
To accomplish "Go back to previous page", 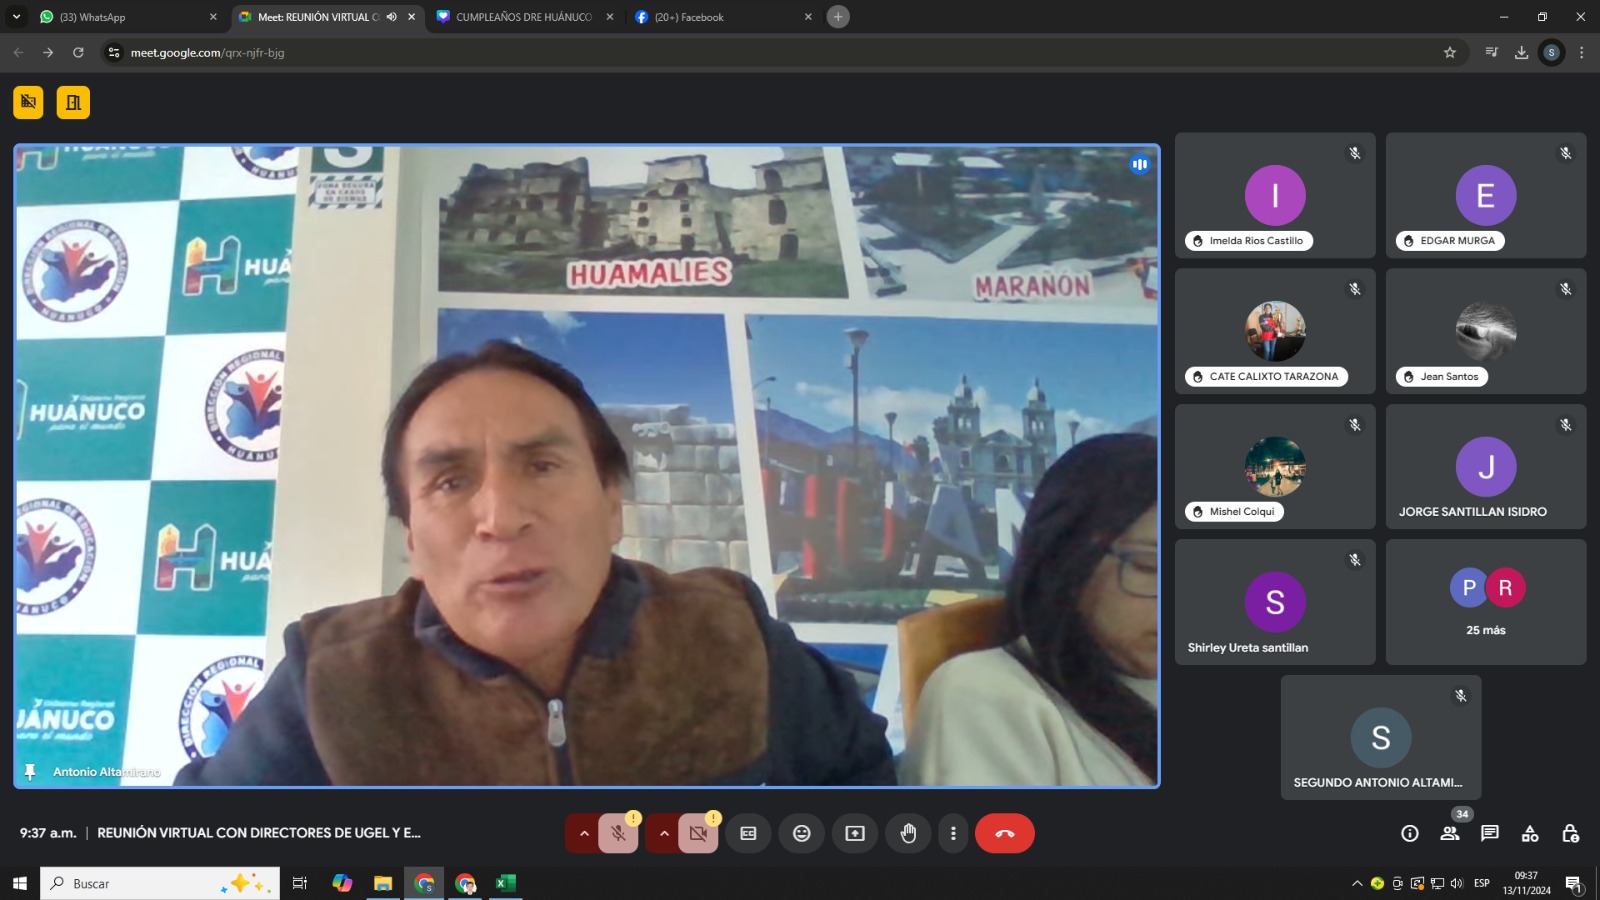I will pos(18,52).
